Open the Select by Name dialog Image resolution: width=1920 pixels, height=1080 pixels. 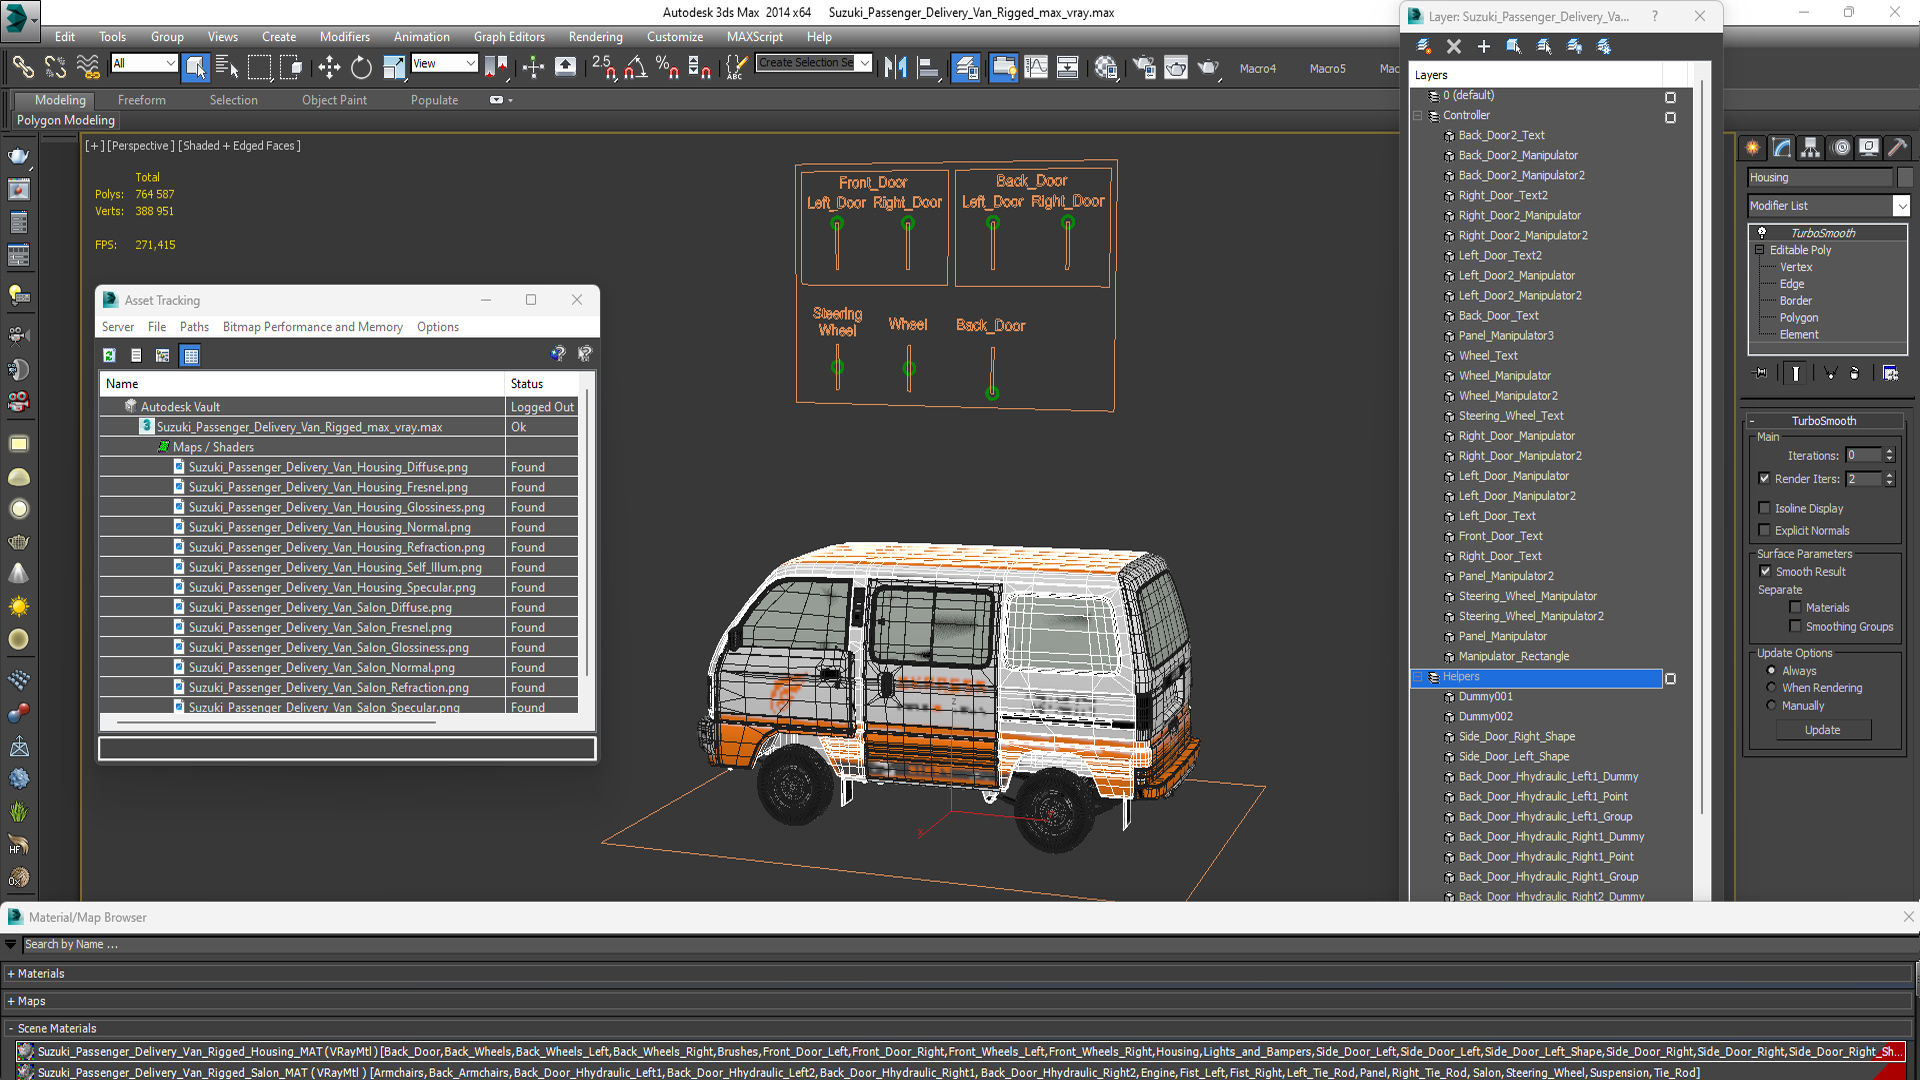(227, 67)
